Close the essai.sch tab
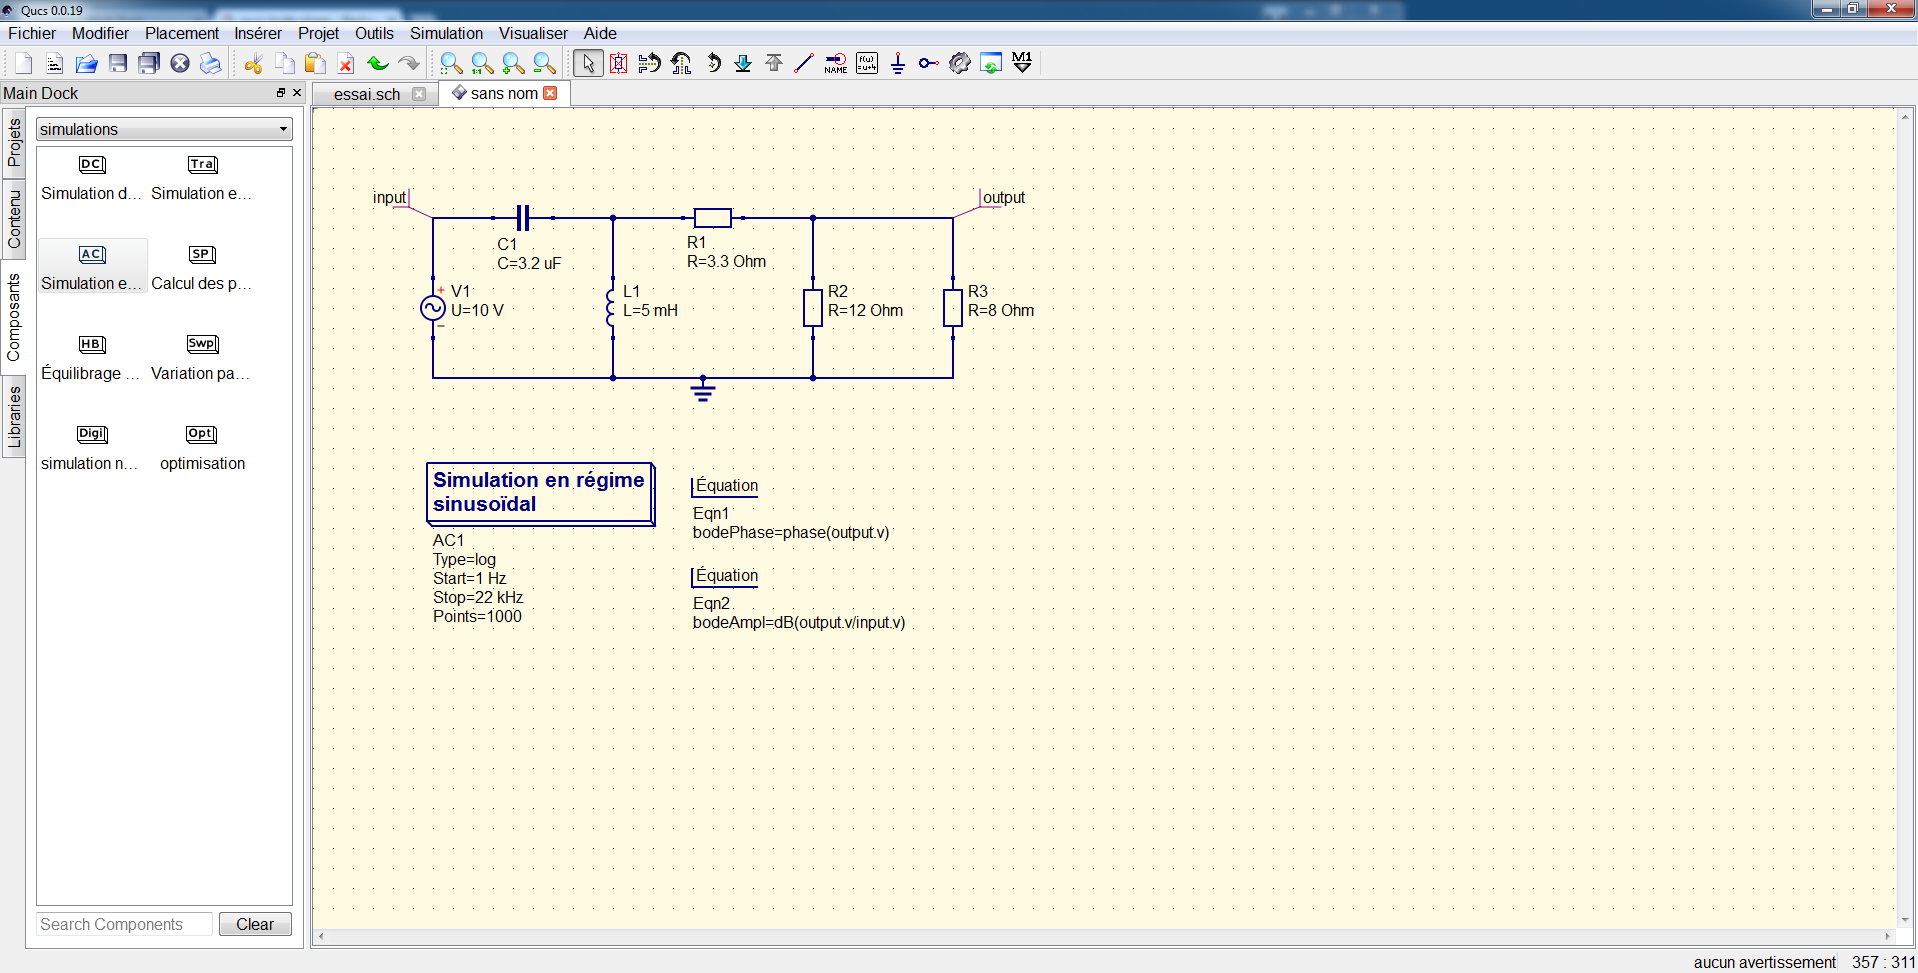1918x973 pixels. tap(419, 94)
